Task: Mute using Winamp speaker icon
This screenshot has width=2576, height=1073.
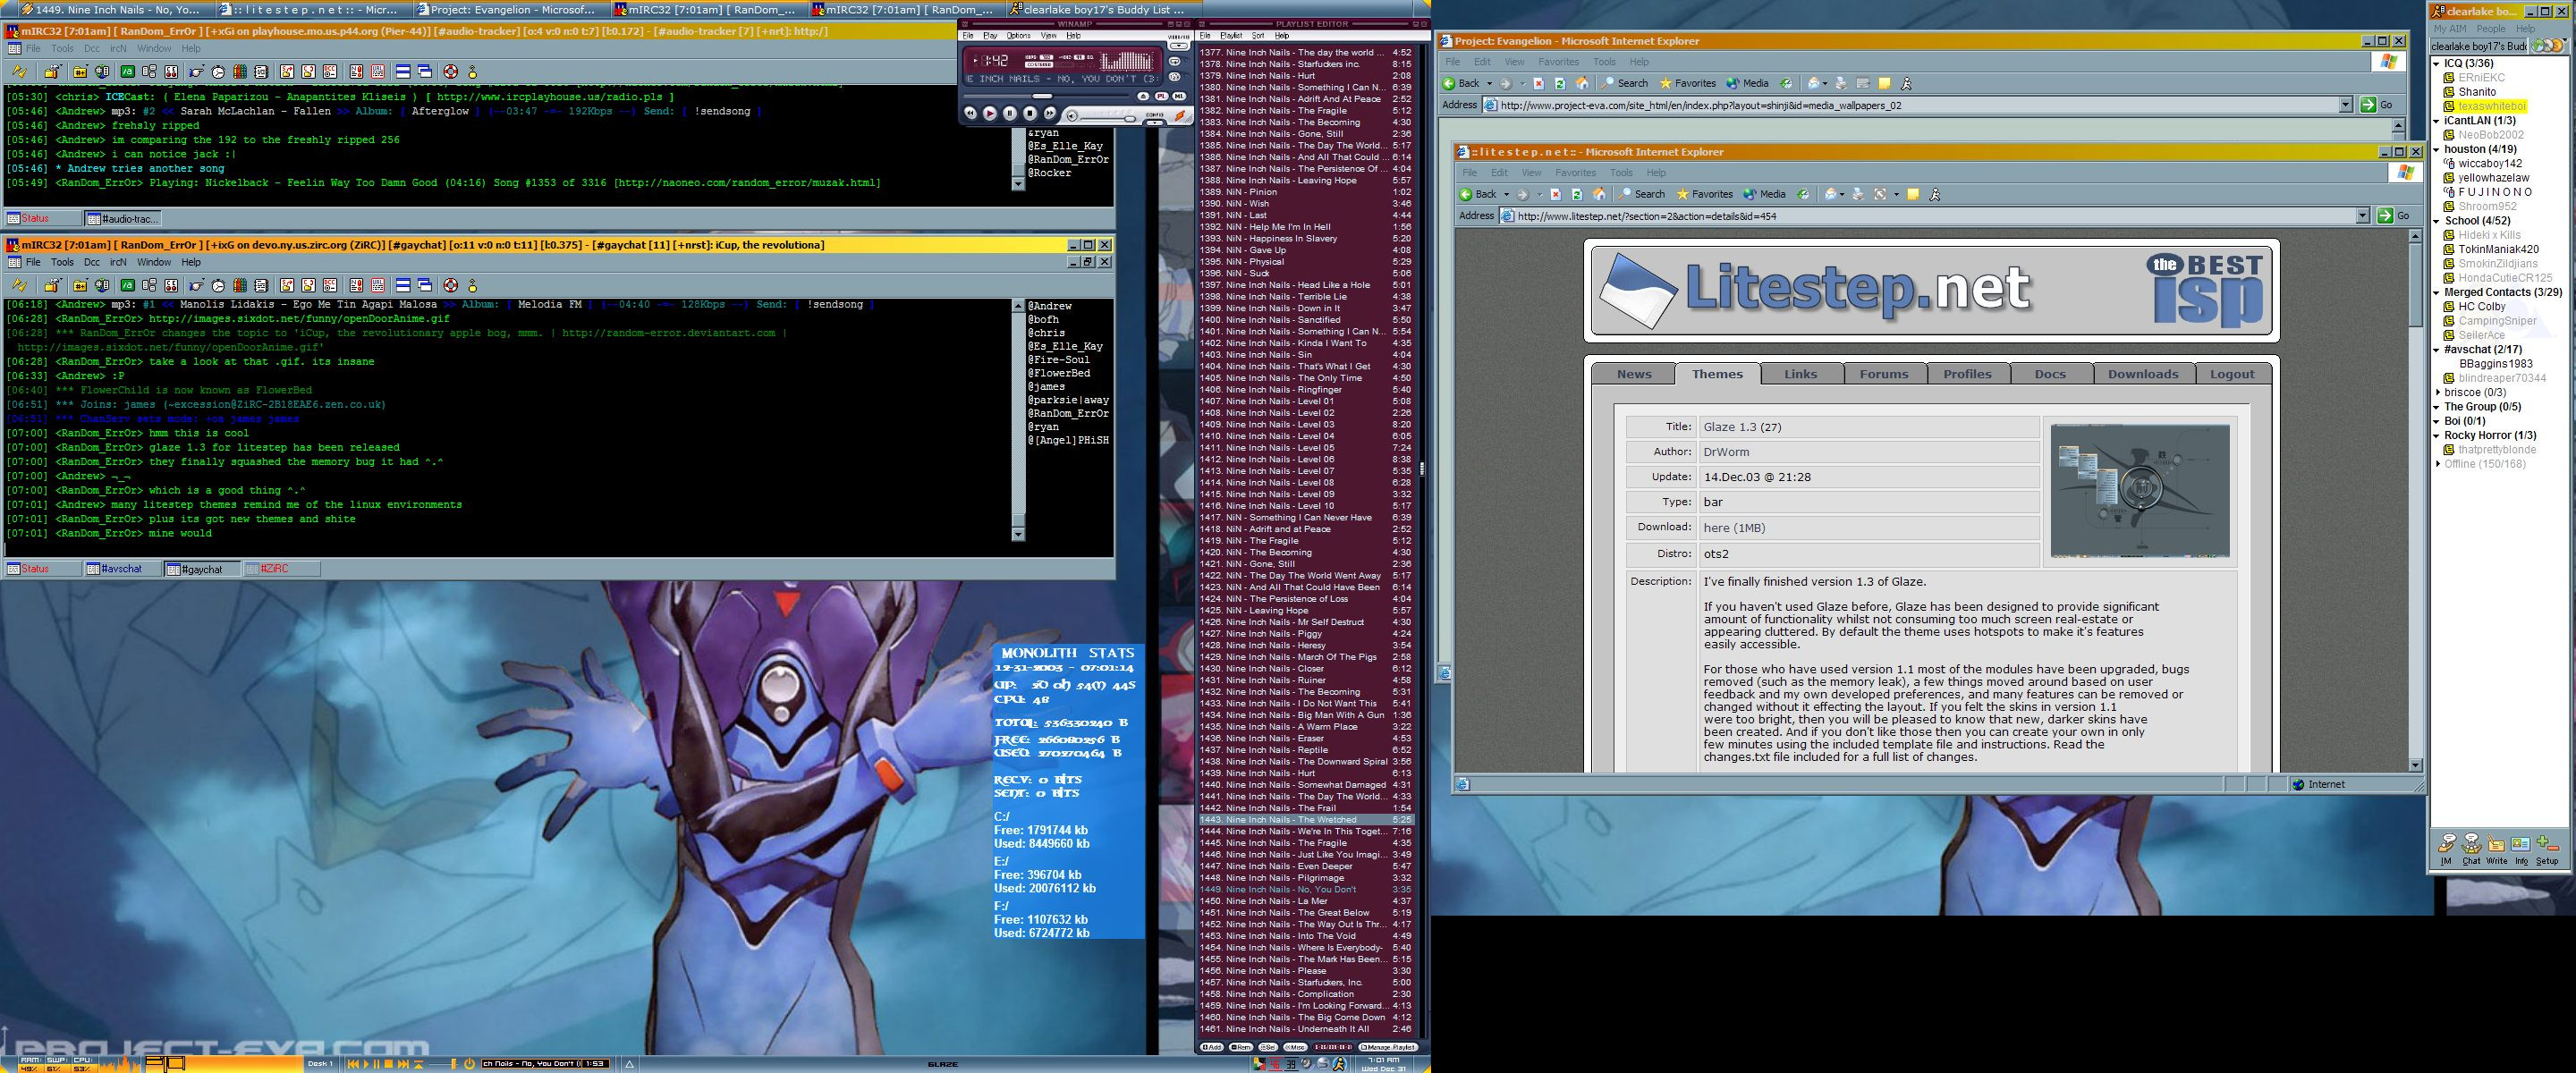Action: (1072, 116)
